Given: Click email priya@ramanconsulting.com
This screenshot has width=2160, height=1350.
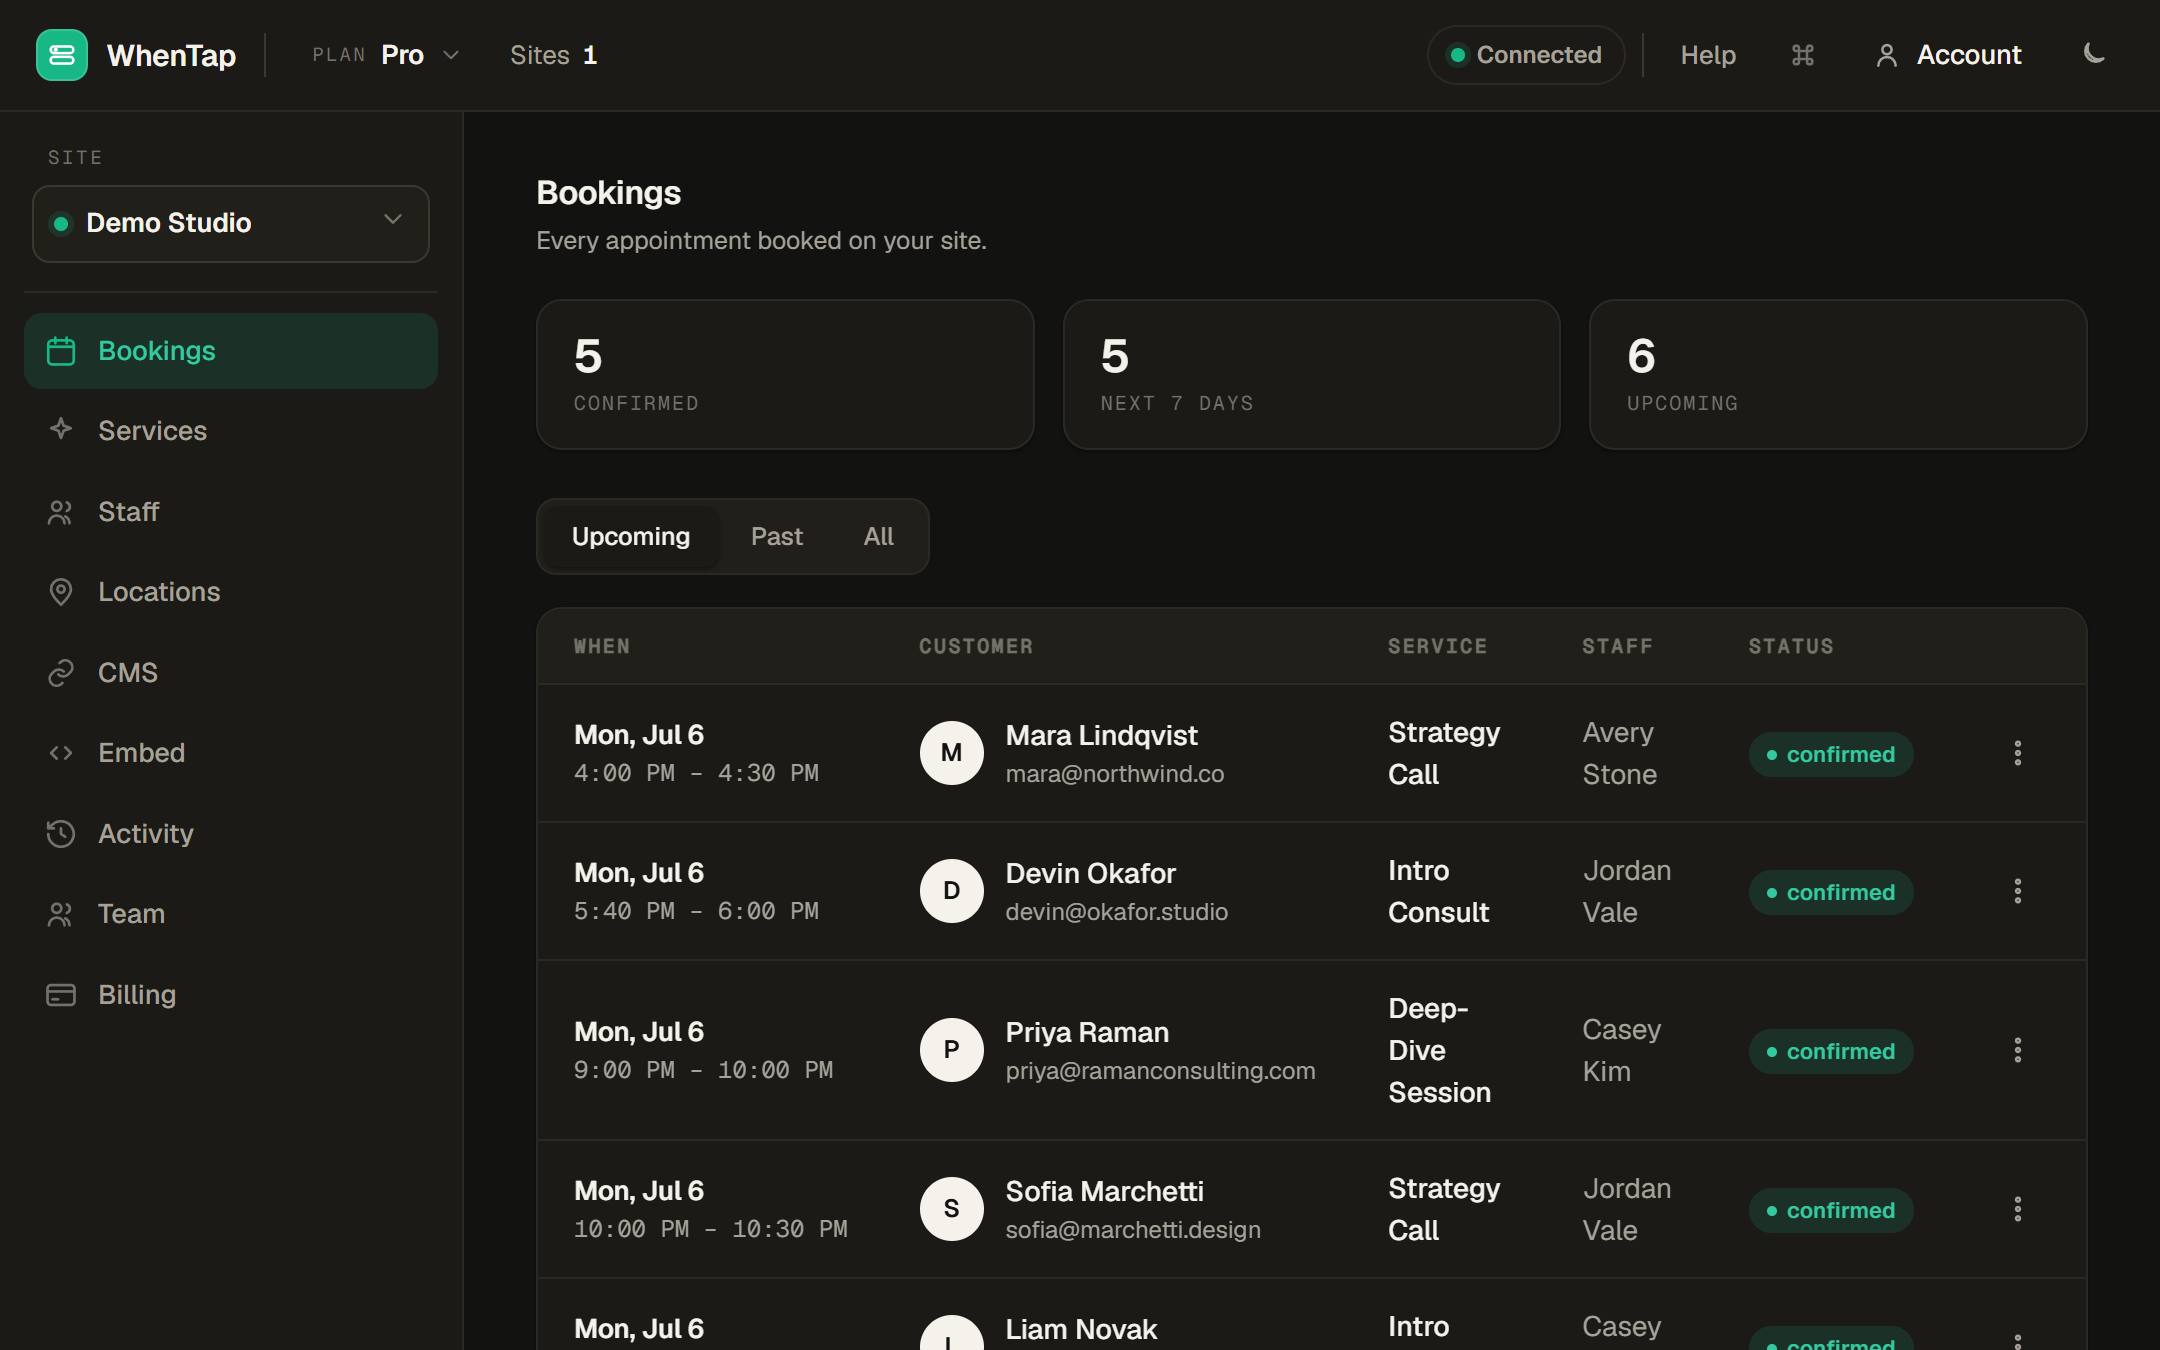Looking at the screenshot, I should pyautogui.click(x=1161, y=1071).
